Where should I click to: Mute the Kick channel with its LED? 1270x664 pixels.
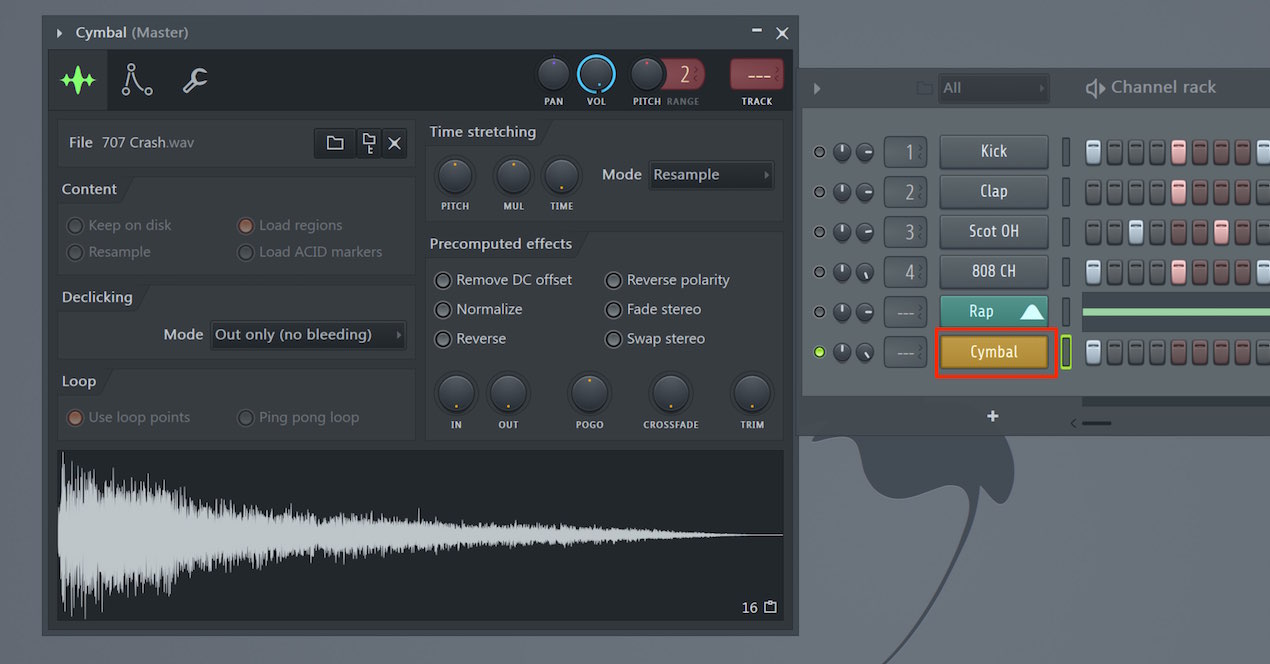pos(820,152)
